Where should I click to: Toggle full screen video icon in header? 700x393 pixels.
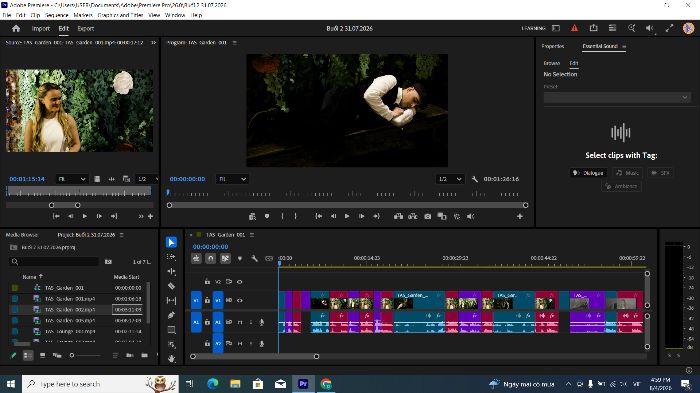pyautogui.click(x=669, y=28)
